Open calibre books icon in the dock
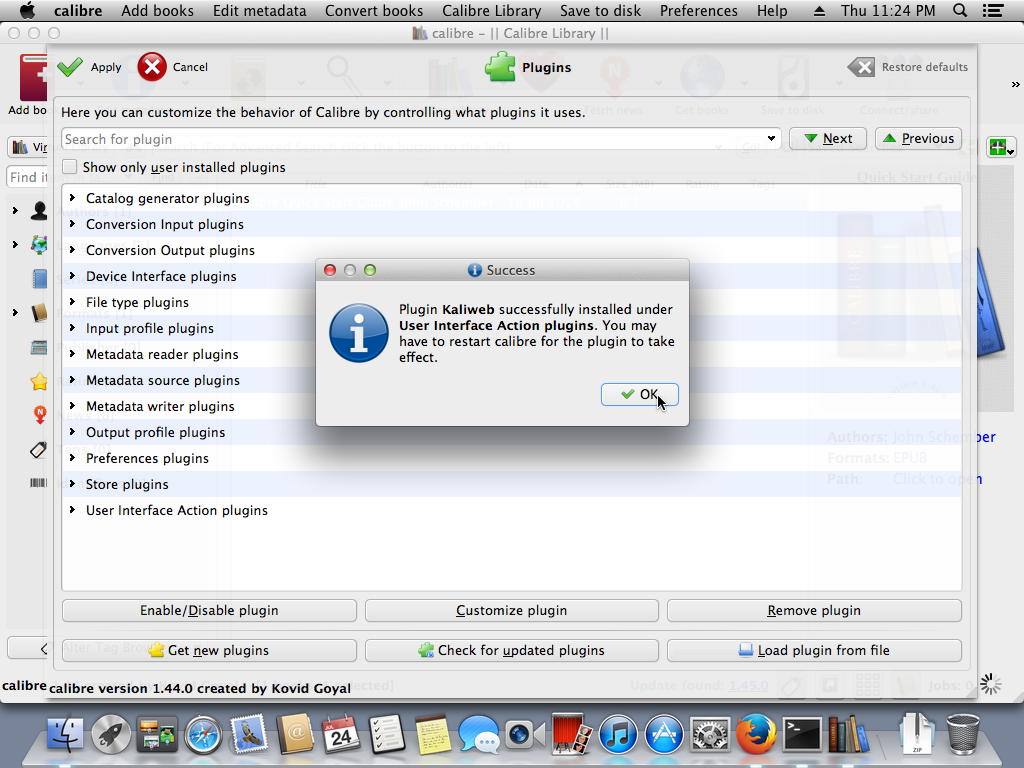 pyautogui.click(x=848, y=734)
